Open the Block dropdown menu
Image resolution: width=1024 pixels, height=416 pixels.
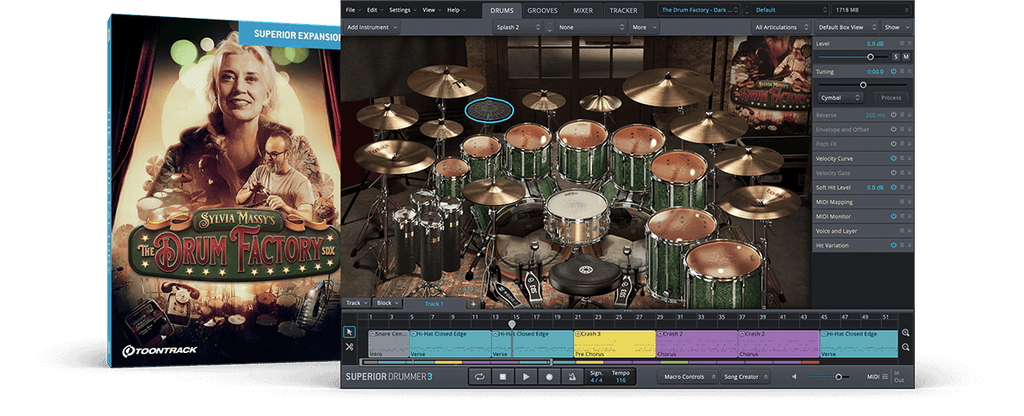(x=388, y=303)
